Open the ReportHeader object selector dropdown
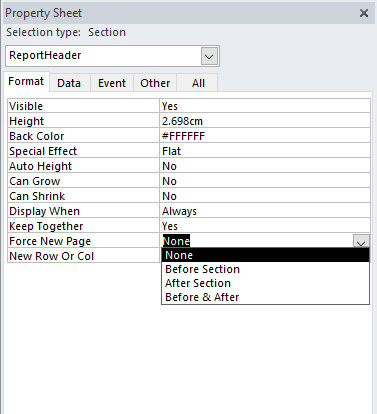This screenshot has height=414, width=377. 209,56
